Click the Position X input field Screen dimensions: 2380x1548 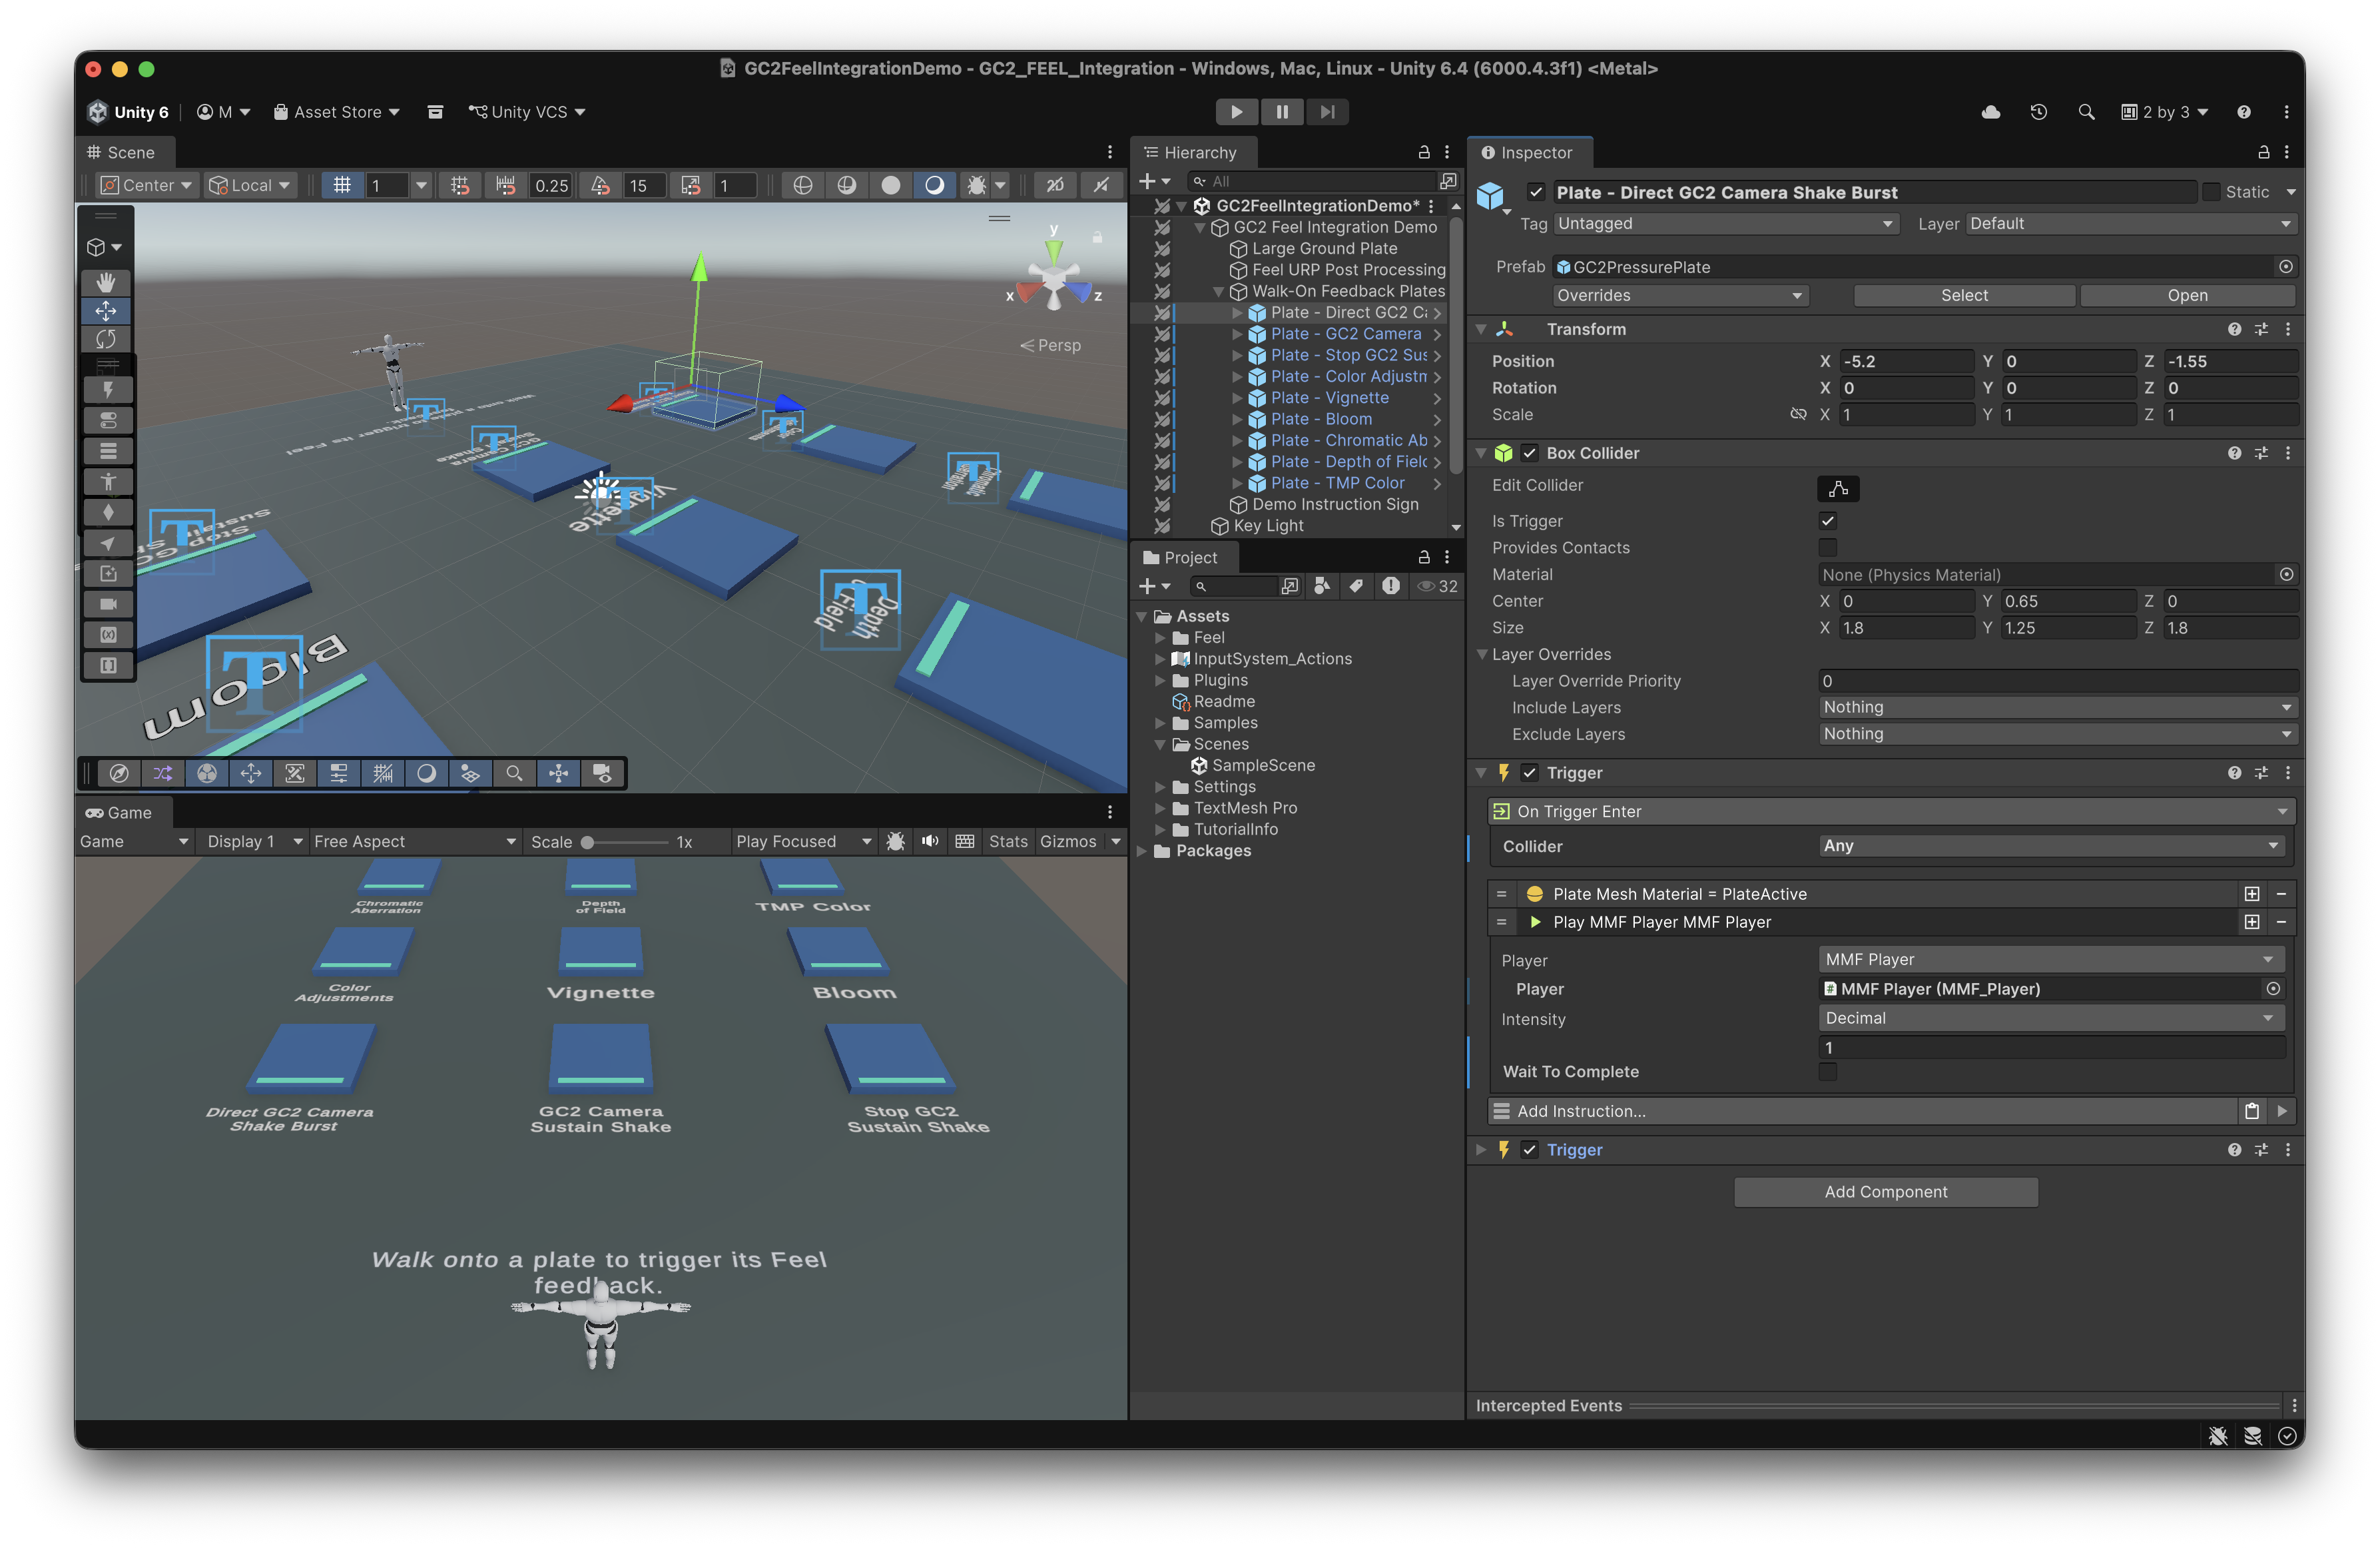click(1906, 361)
